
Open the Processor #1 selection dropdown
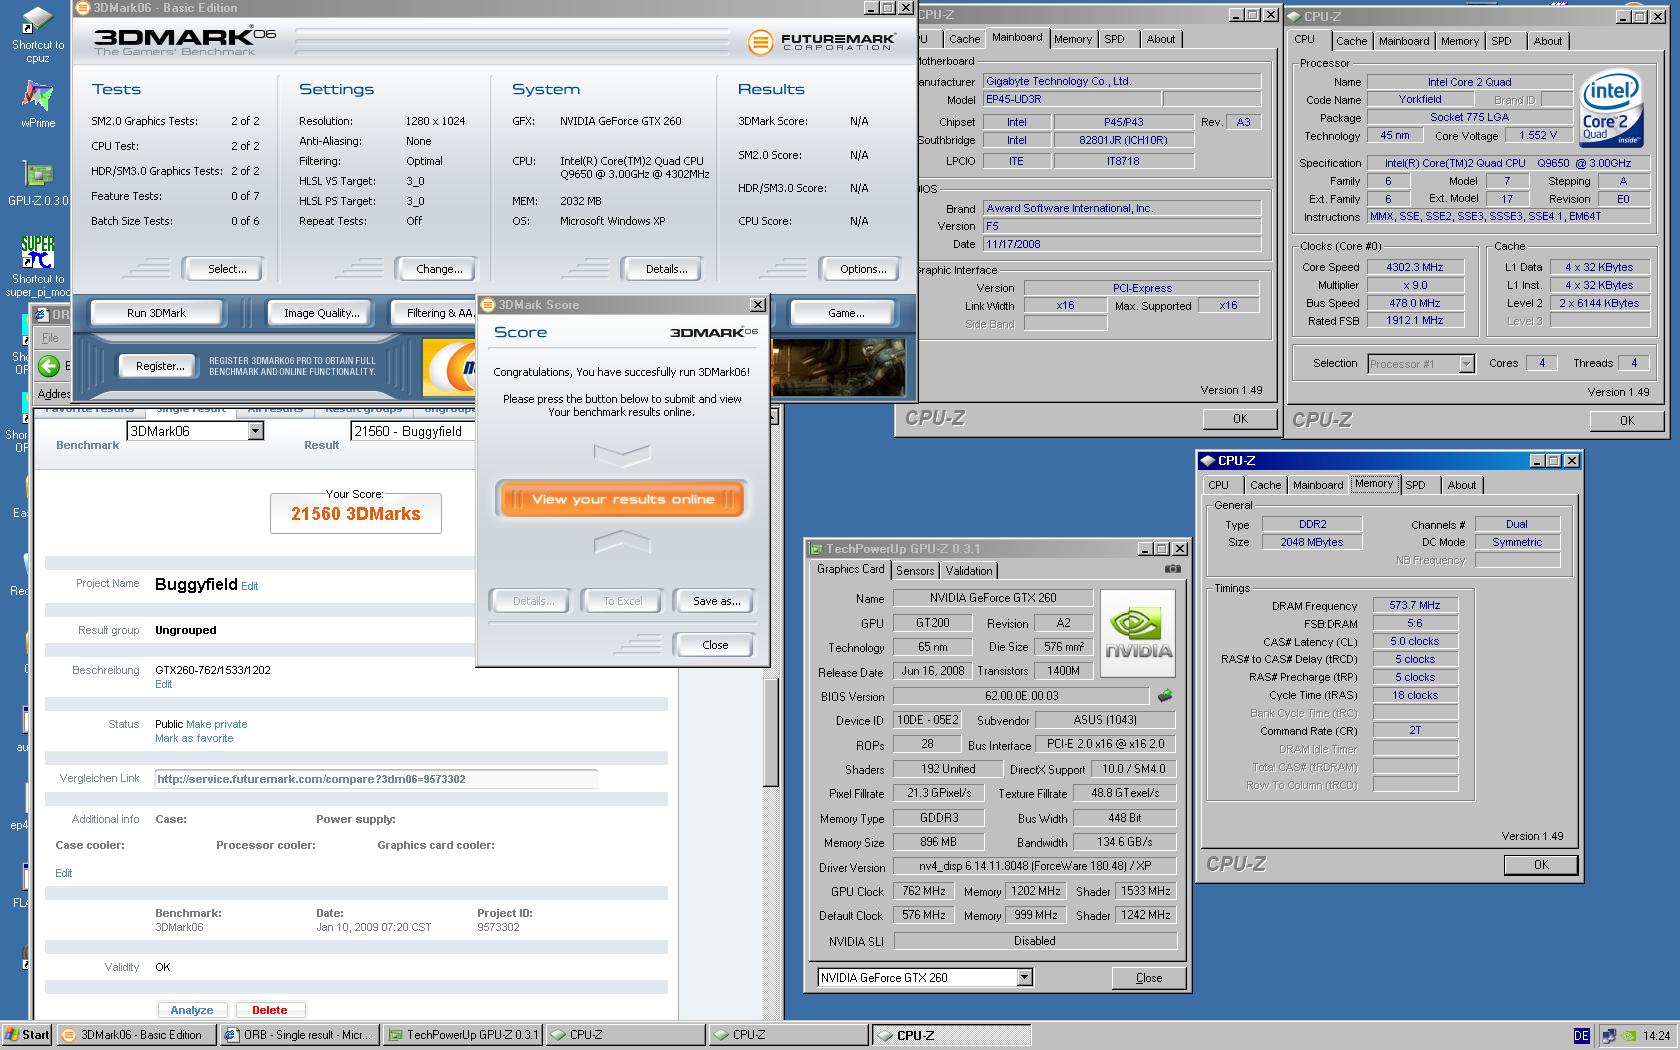1466,364
